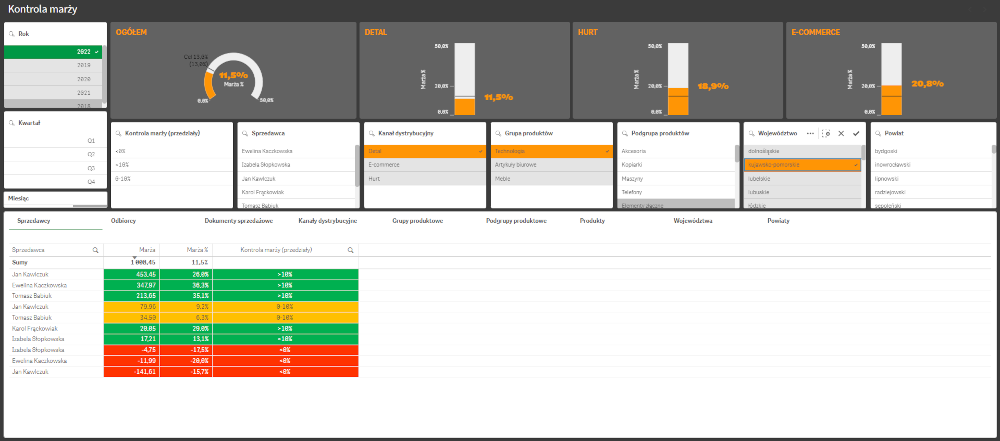Search the Podgrupa produktów filter pane
1000x441 pixels.
click(625, 133)
